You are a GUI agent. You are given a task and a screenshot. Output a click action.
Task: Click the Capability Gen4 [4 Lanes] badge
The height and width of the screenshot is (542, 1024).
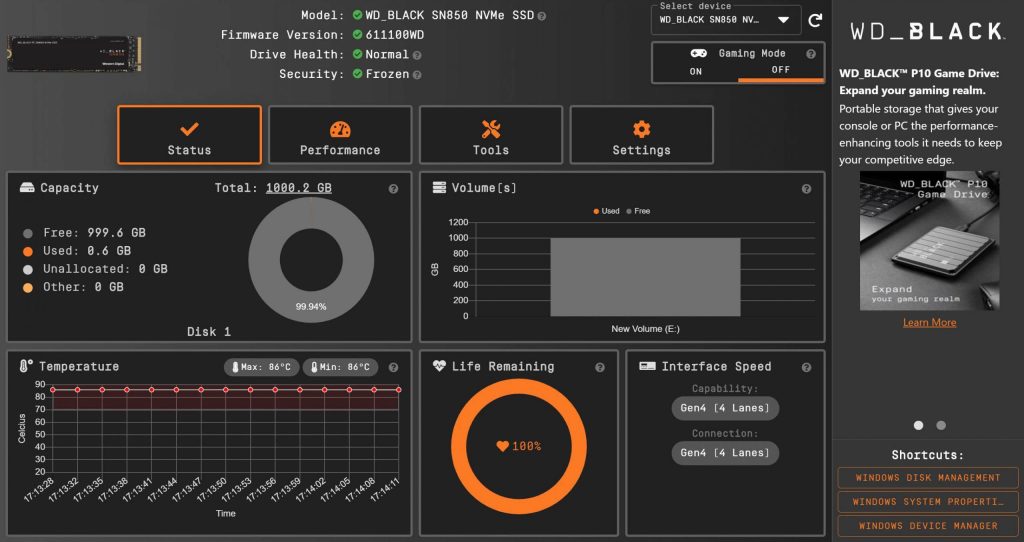[725, 408]
